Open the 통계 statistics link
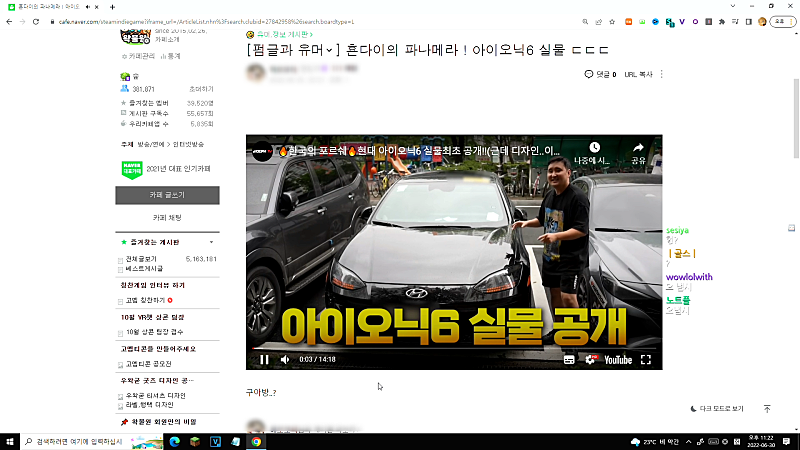800x450 pixels. click(170, 56)
